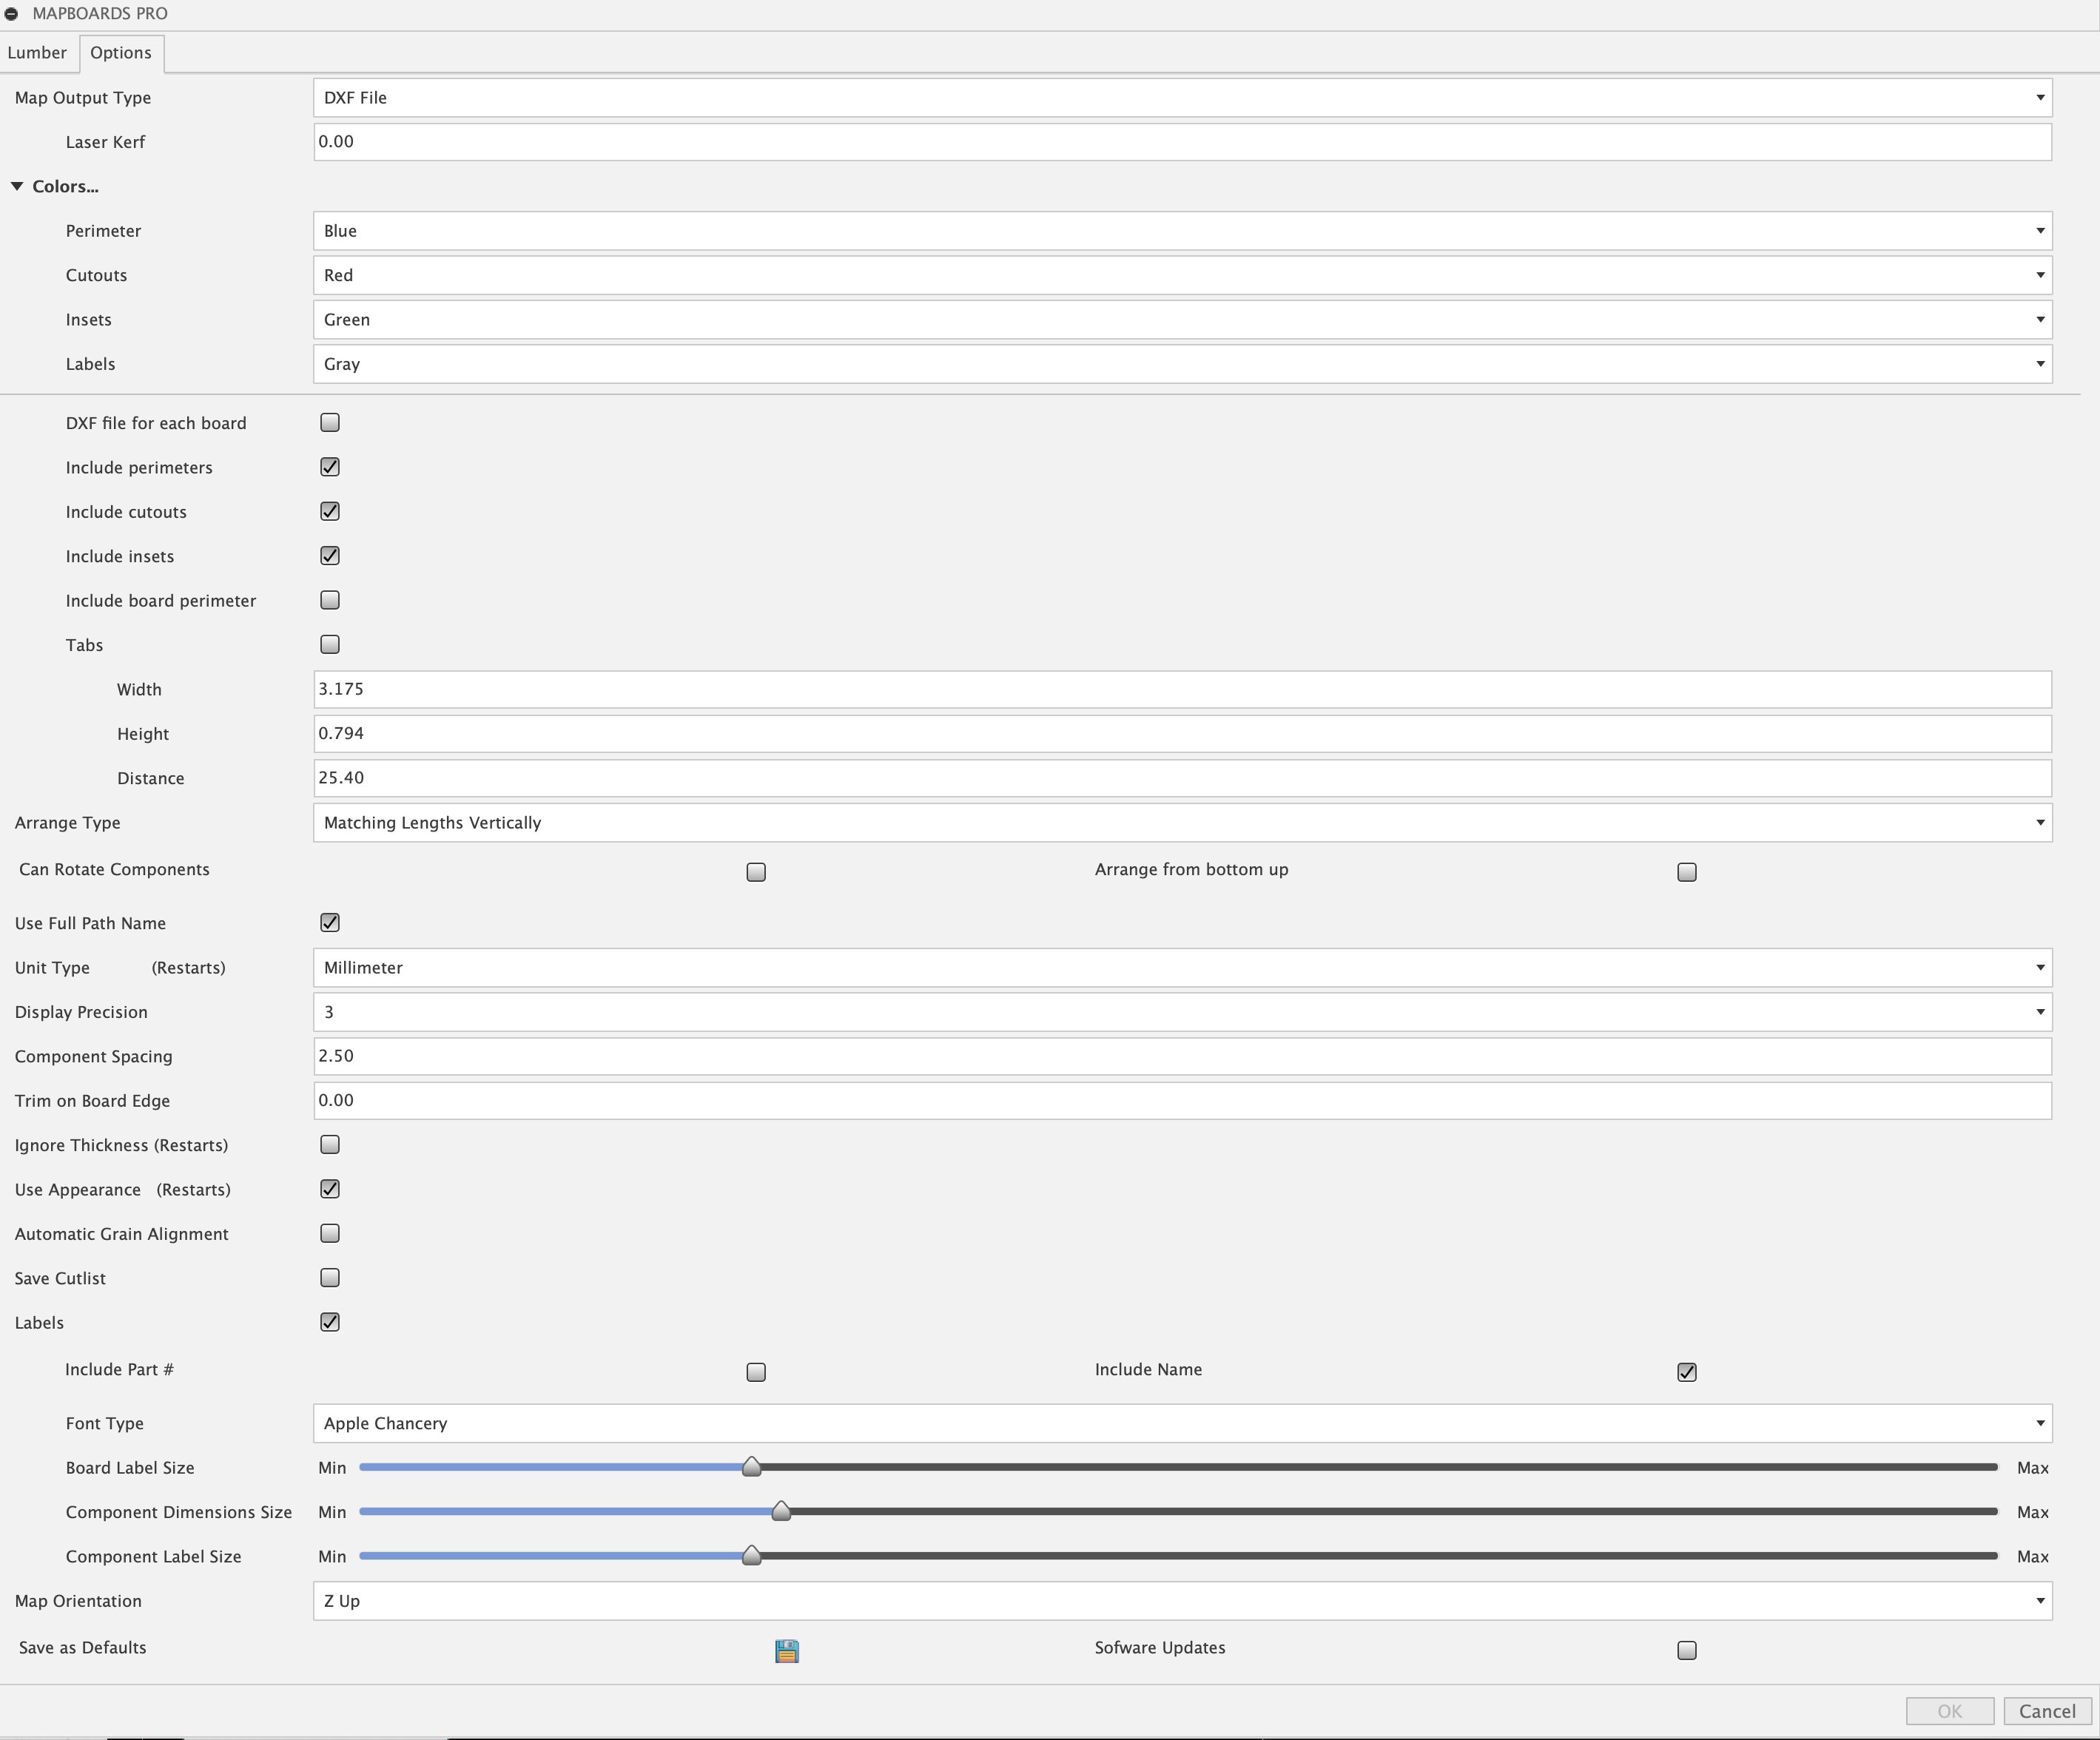Click the collapse icon beside MAPBOARDS PRO title
Viewport: 2100px width, 1740px height.
click(12, 14)
